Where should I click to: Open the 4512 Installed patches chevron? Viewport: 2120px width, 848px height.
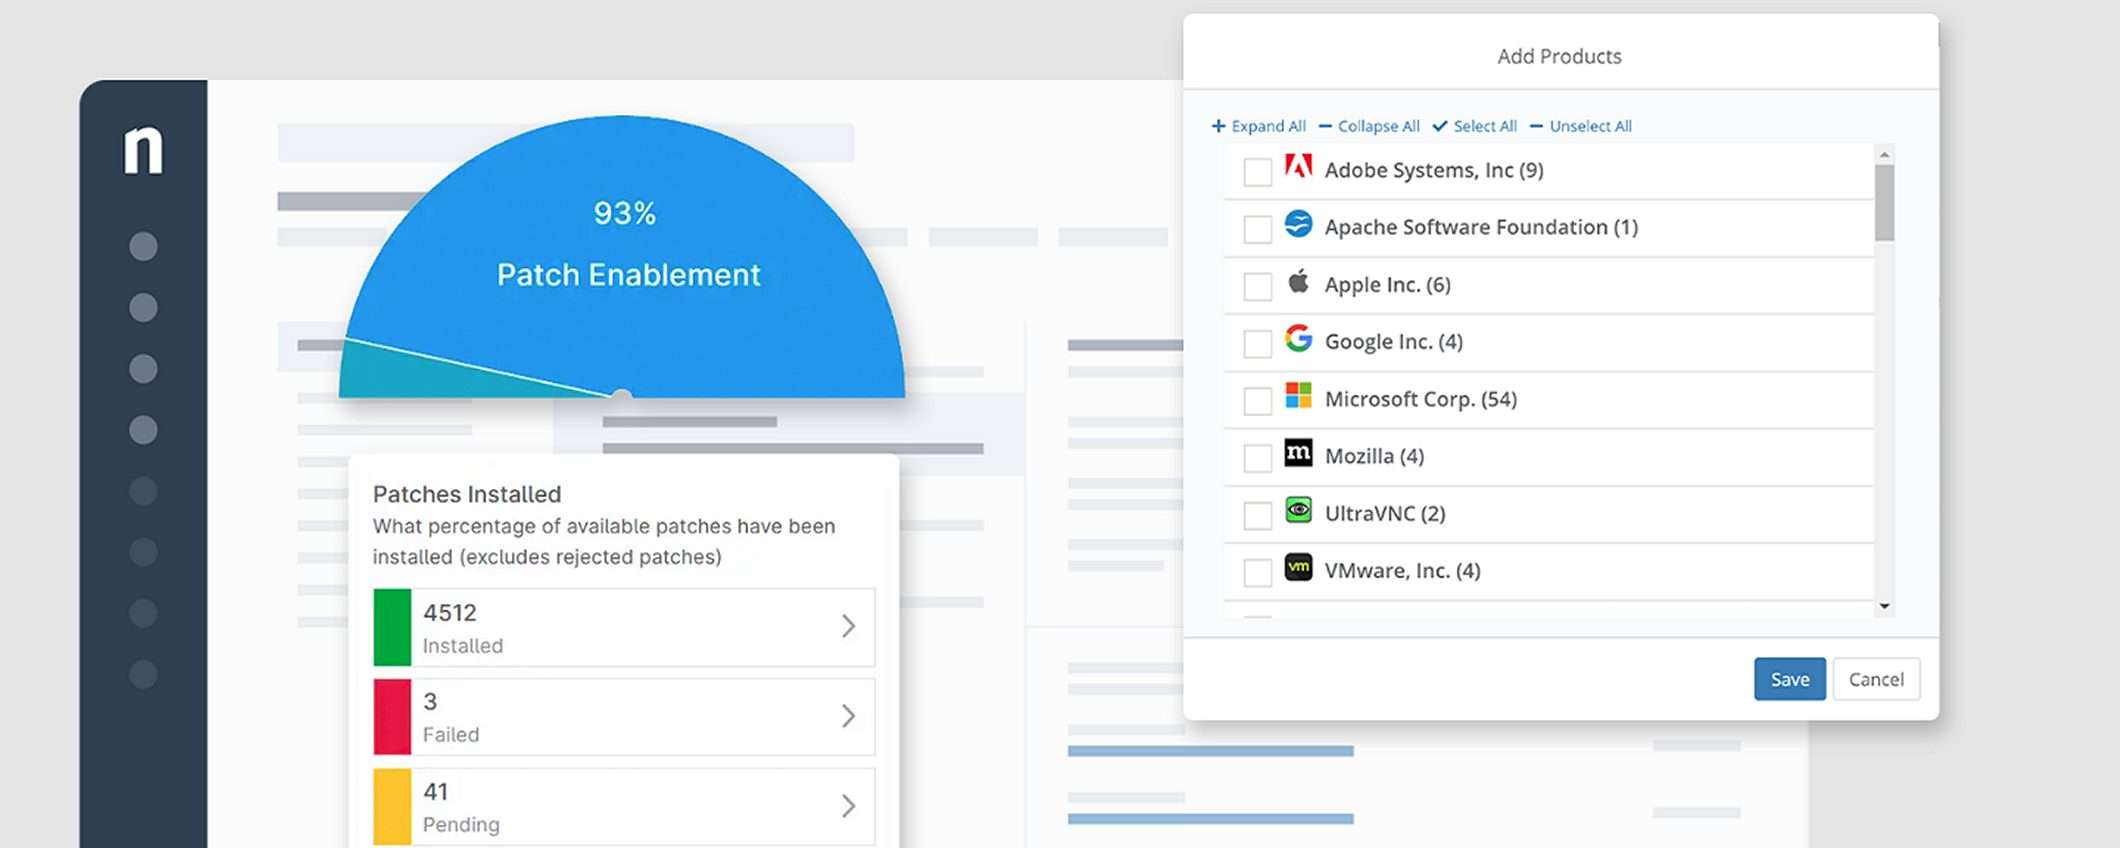pos(848,626)
